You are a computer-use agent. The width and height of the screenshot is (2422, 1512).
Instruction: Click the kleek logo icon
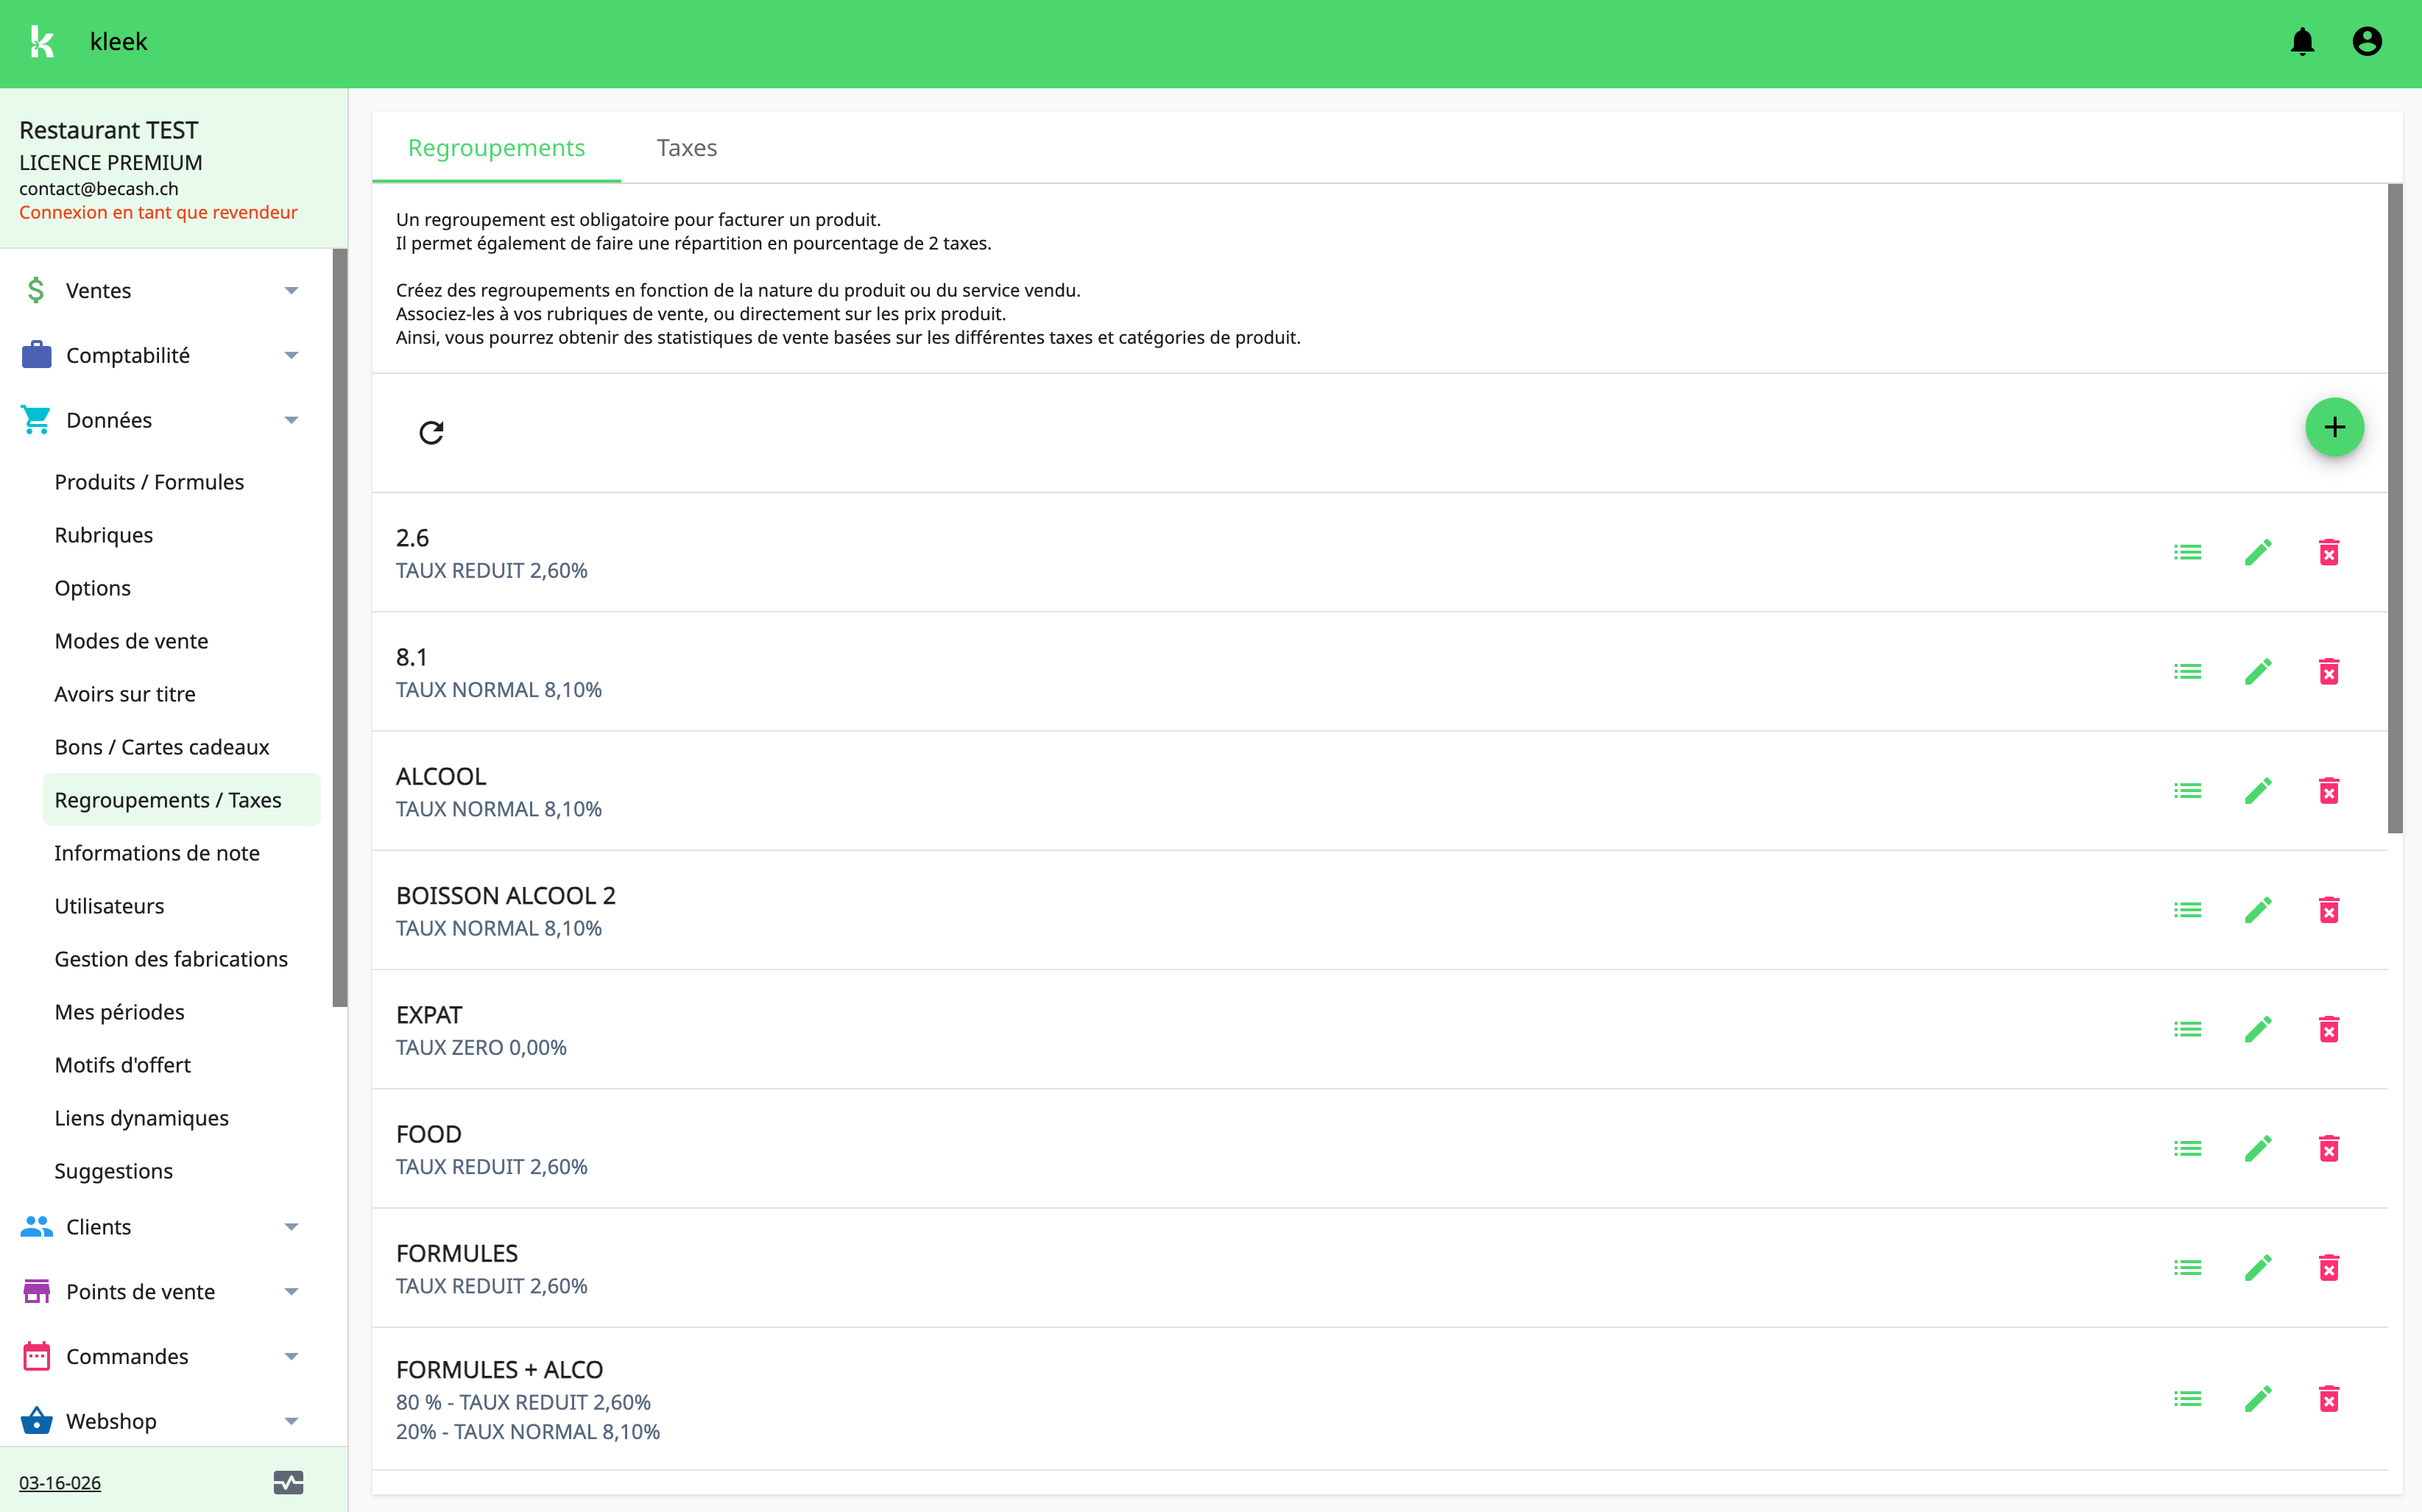point(41,41)
